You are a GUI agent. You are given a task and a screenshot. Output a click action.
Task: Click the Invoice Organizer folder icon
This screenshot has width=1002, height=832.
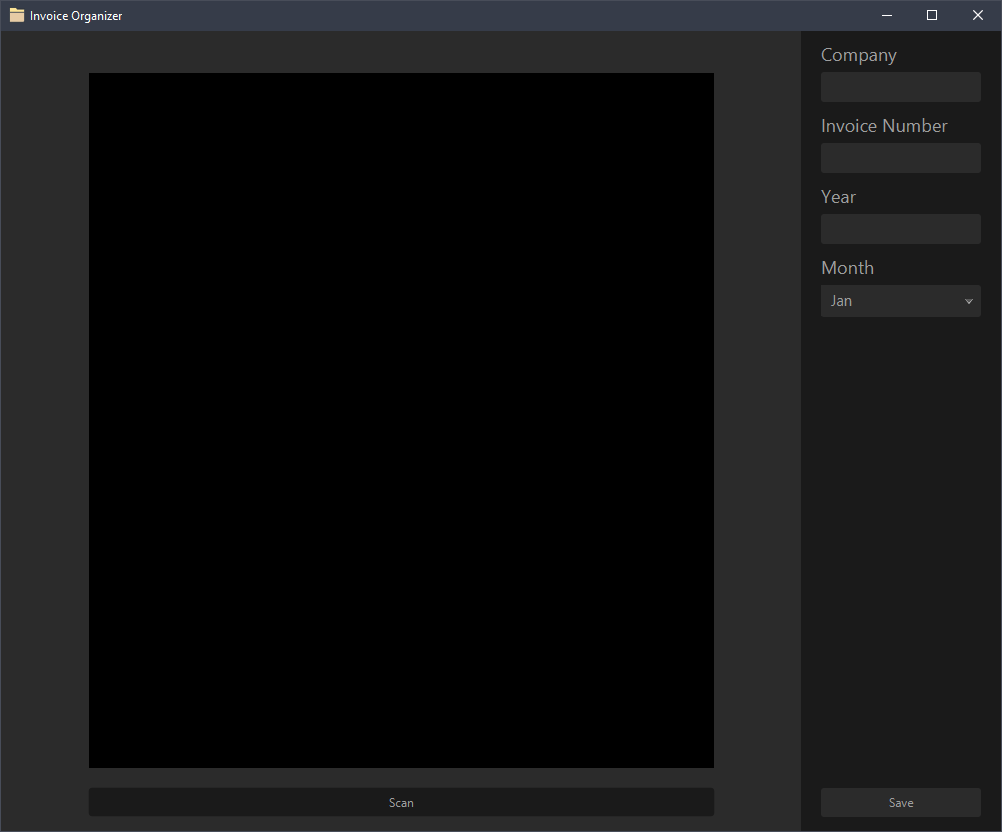pos(17,15)
